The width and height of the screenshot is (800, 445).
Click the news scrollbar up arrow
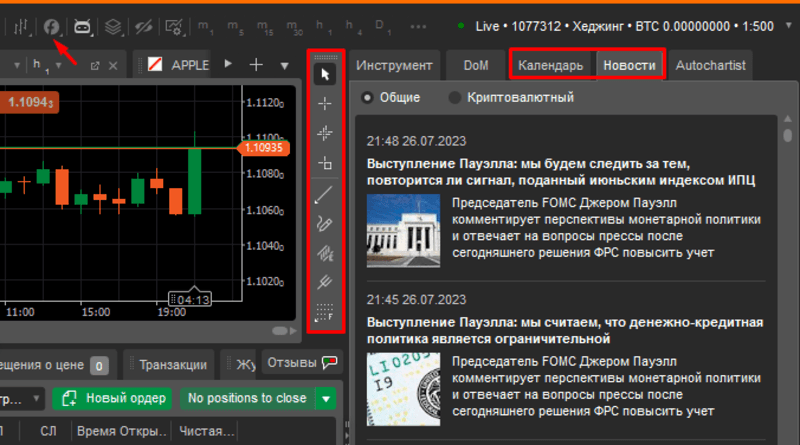[788, 118]
